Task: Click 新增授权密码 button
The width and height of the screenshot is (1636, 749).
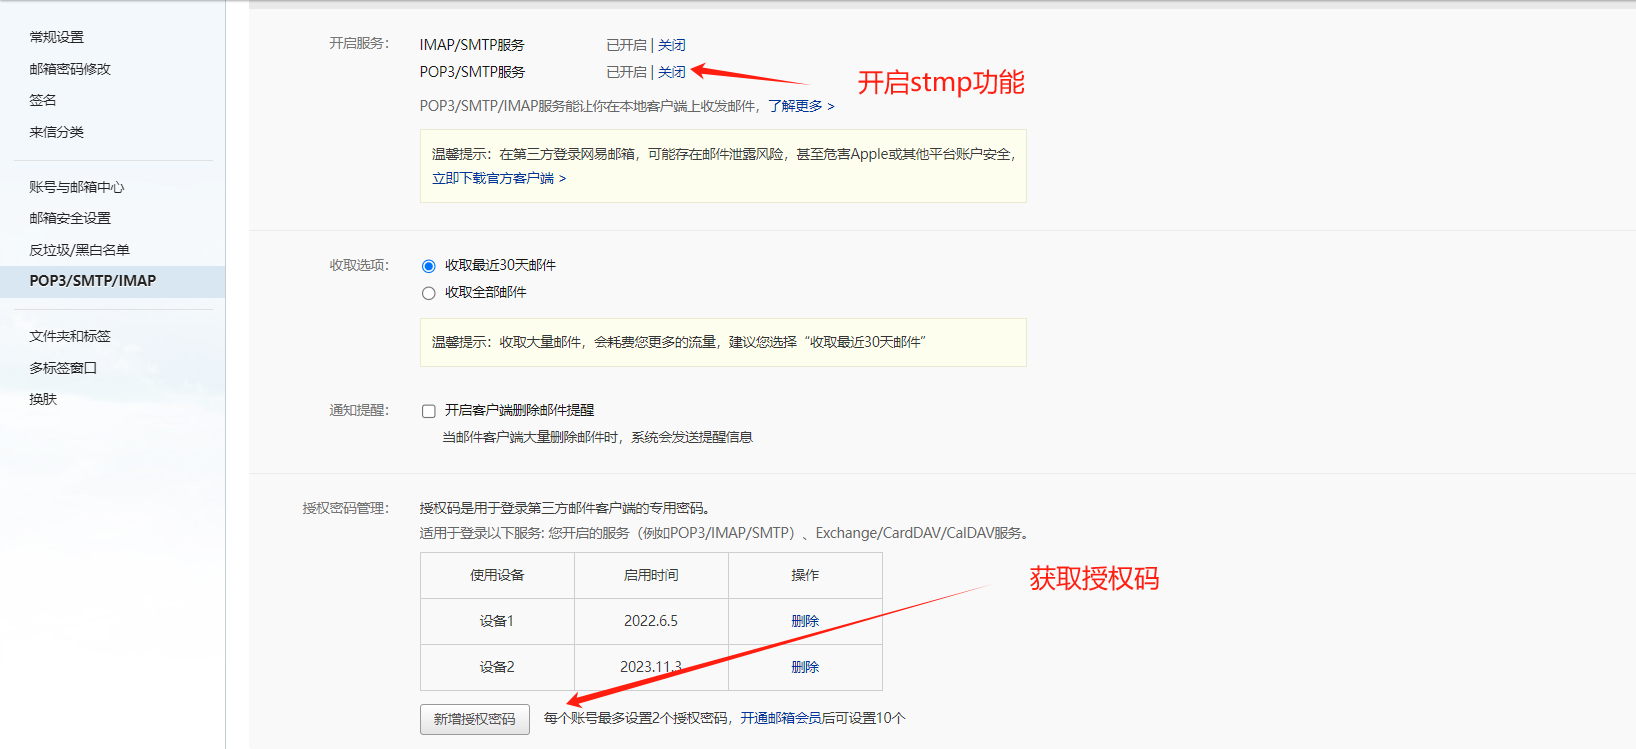Action: (x=475, y=719)
